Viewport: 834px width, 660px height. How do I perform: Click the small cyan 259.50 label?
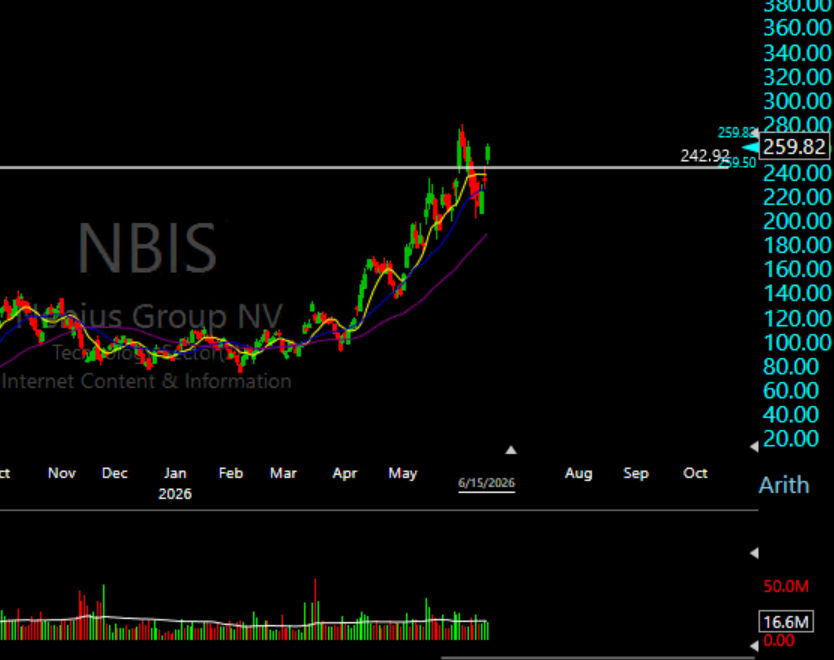(738, 163)
